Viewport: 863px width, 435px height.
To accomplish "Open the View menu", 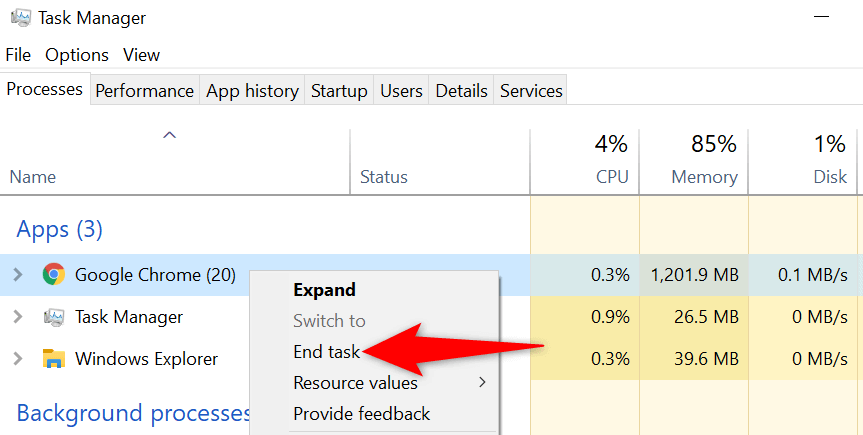I will coord(142,55).
